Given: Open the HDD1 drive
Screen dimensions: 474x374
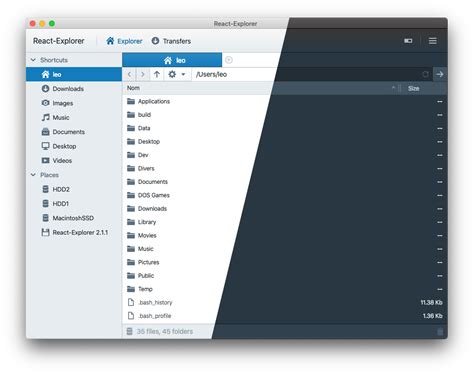Looking at the screenshot, I should click(x=74, y=204).
